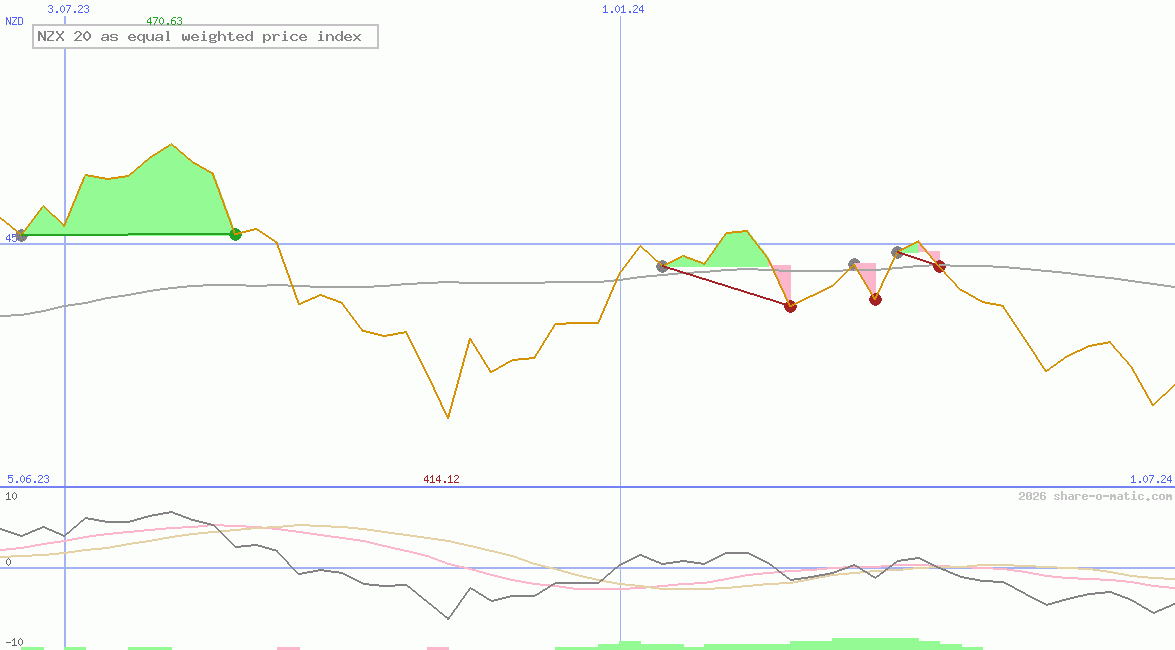This screenshot has height=650, width=1175.
Task: Click the grey marker starting the short red line
Action: pos(897,252)
